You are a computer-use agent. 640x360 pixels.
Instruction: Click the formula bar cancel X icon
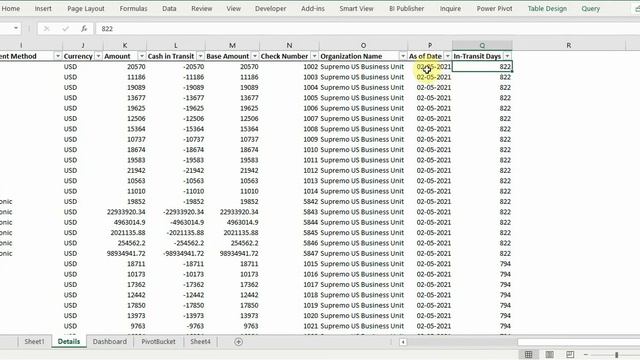(46, 29)
